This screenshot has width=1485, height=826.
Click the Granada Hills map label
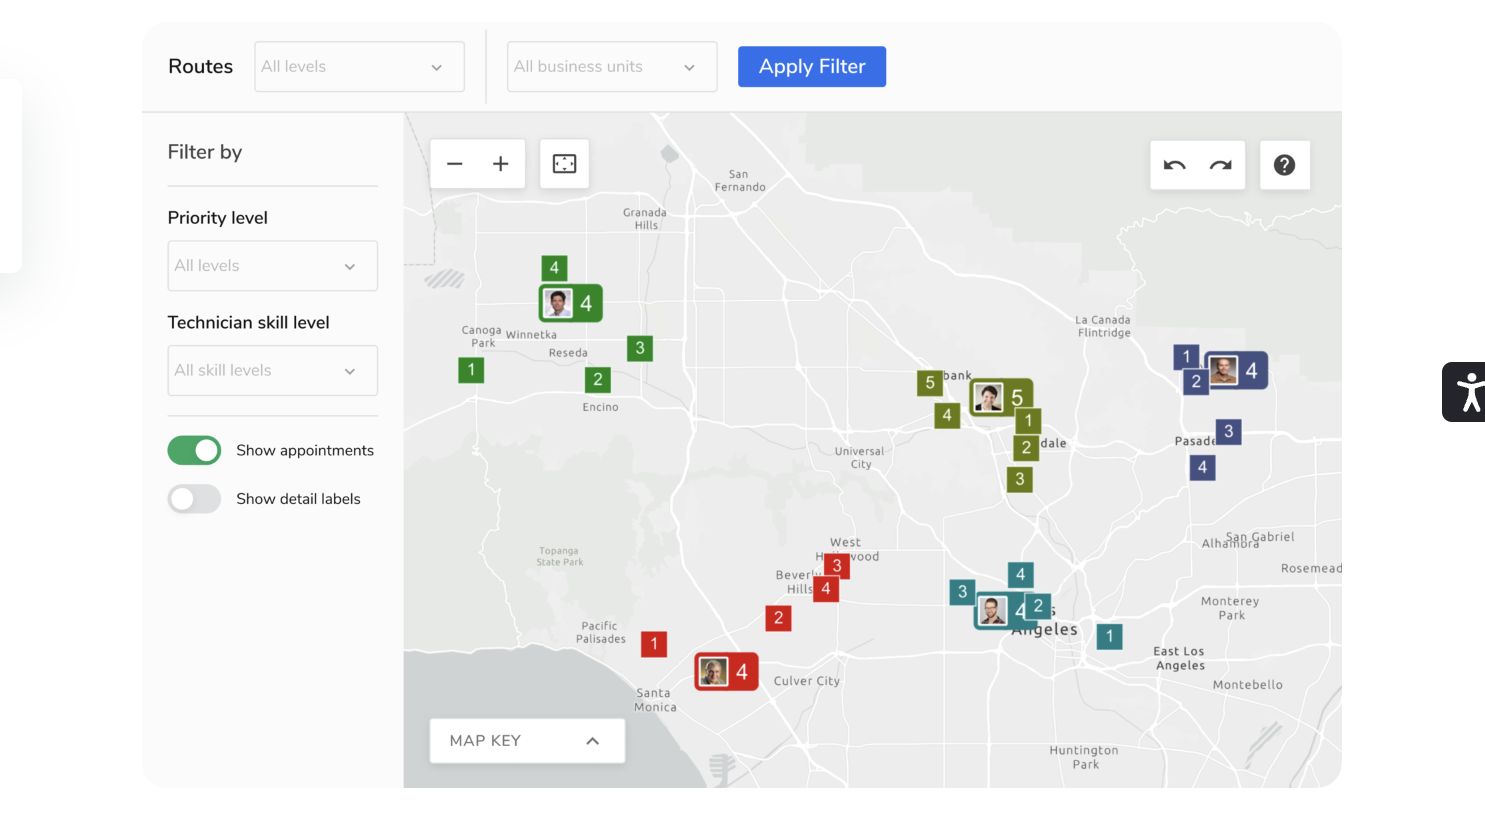pyautogui.click(x=645, y=219)
